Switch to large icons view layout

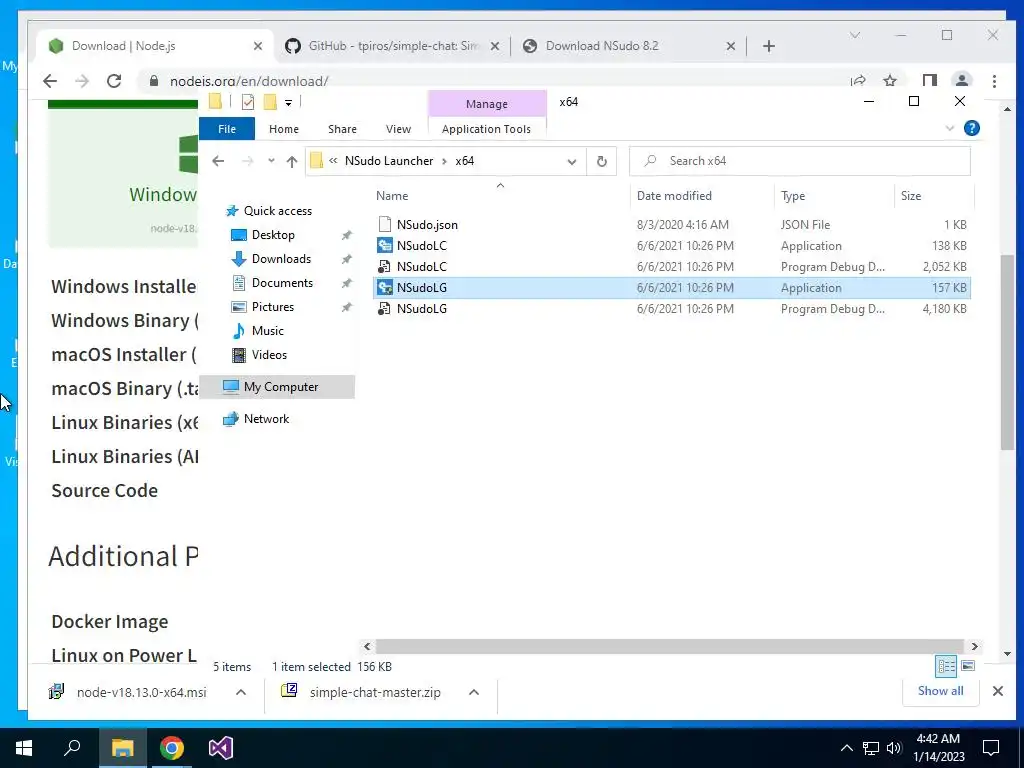tap(968, 666)
